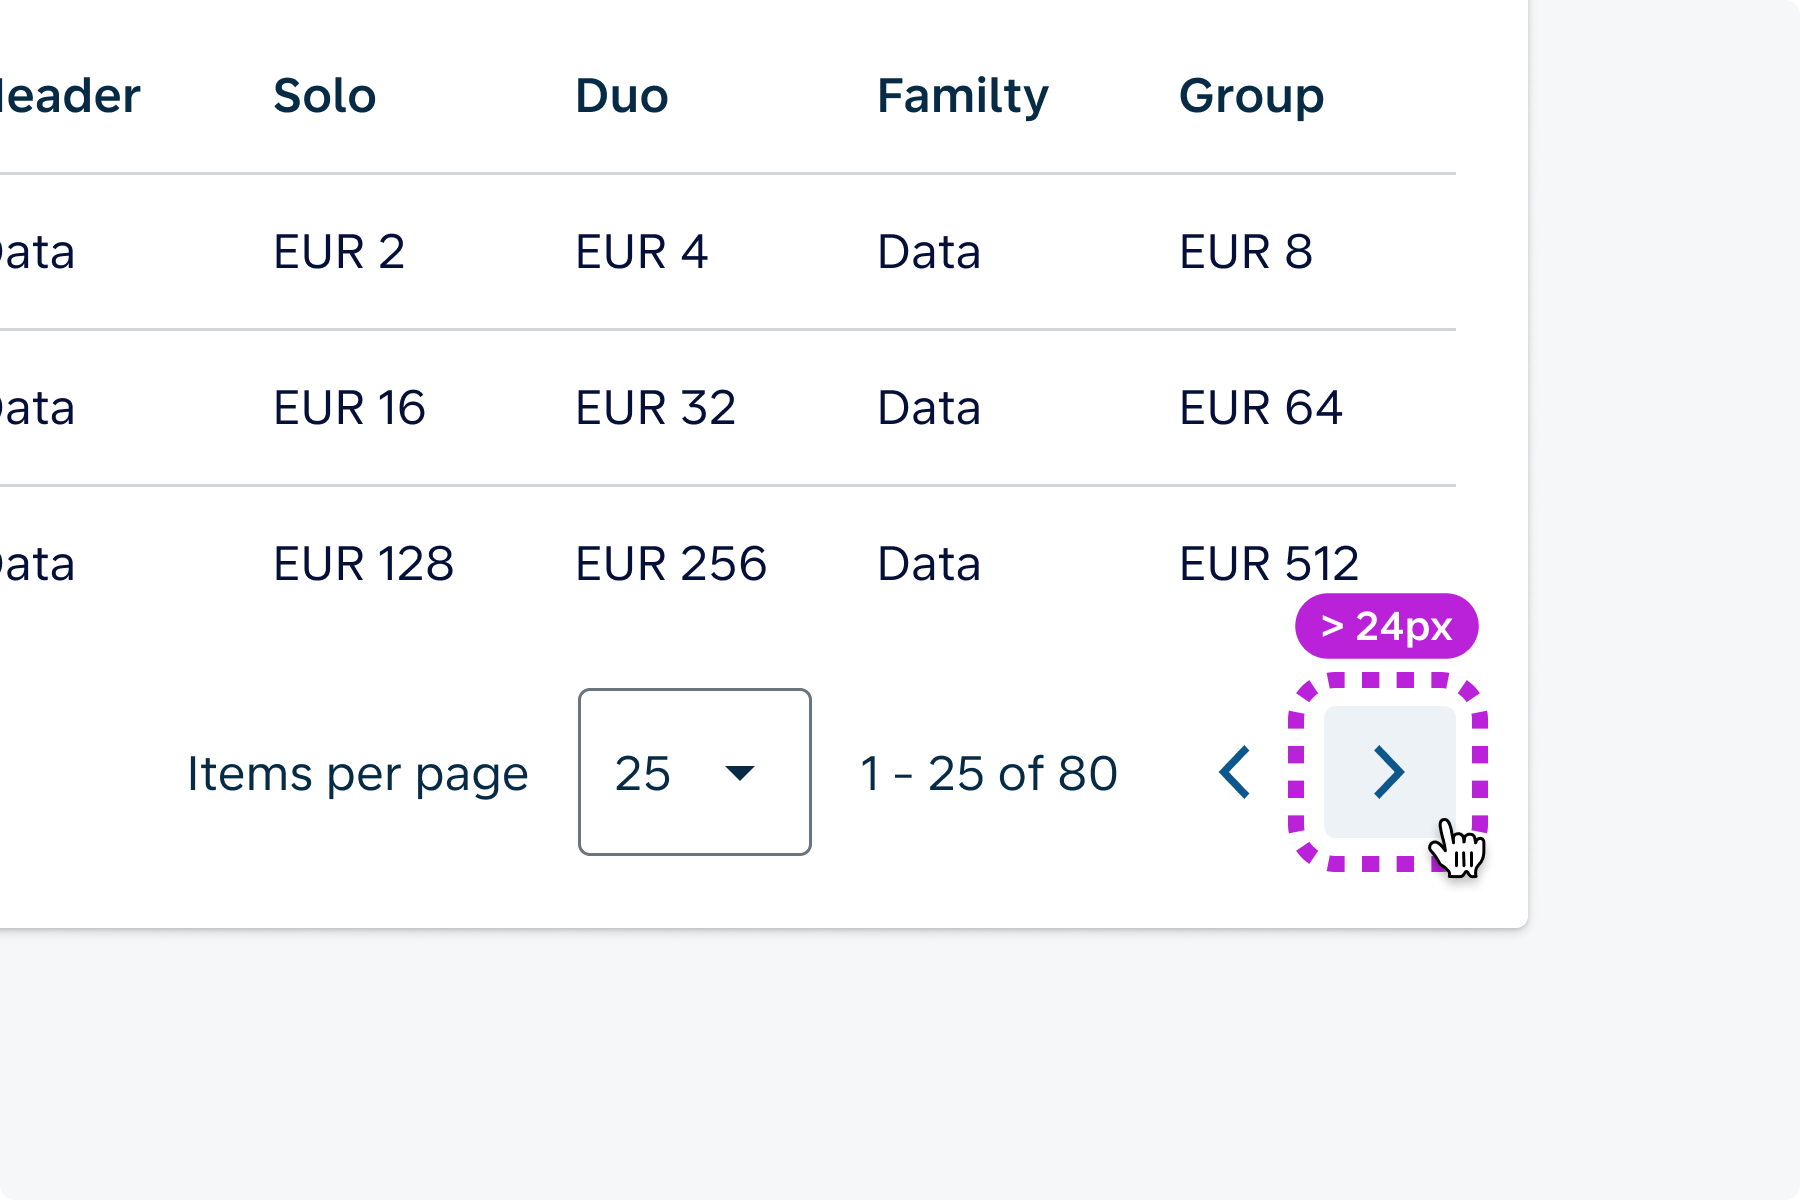Image resolution: width=1800 pixels, height=1200 pixels.
Task: Go to the previous page with left chevron
Action: [x=1235, y=772]
